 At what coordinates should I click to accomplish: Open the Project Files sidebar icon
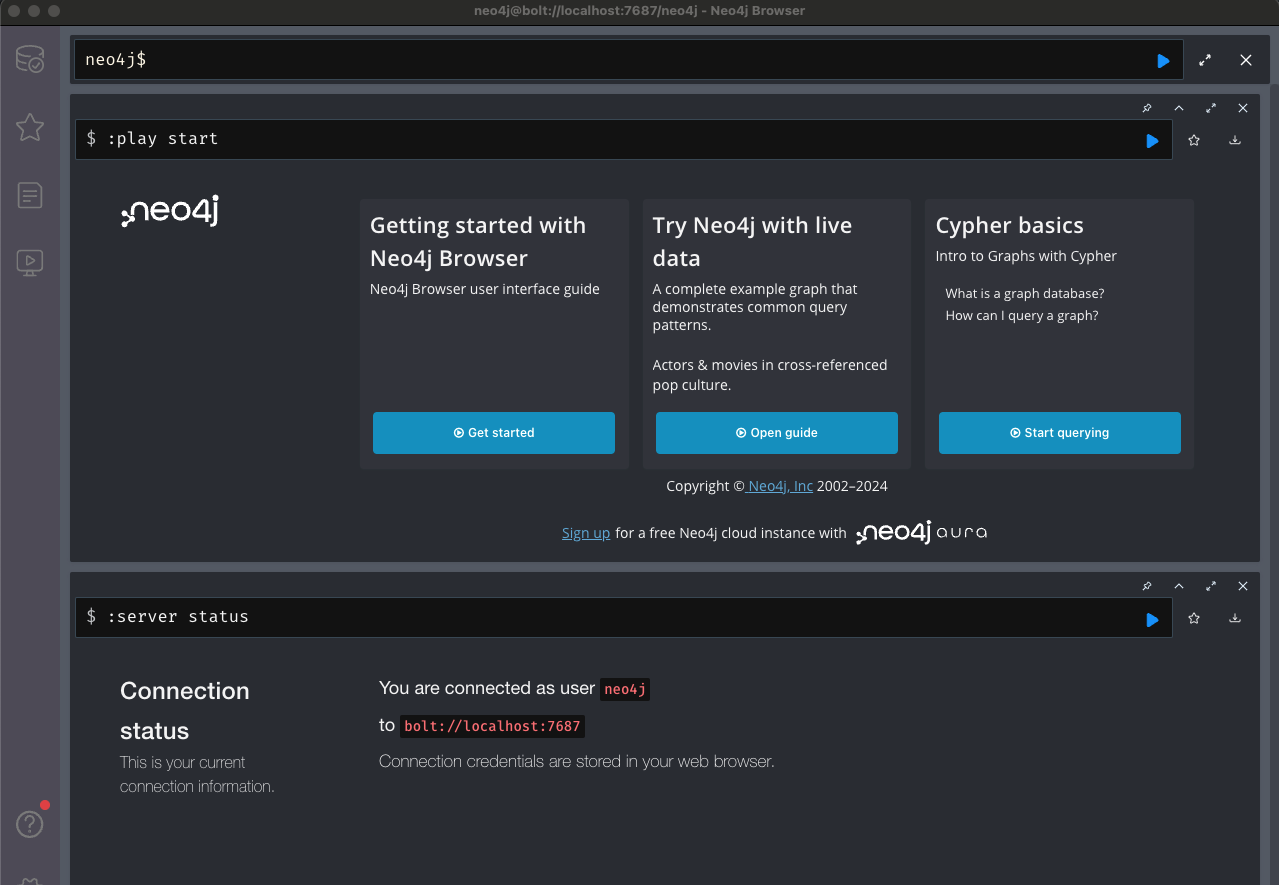[29, 194]
